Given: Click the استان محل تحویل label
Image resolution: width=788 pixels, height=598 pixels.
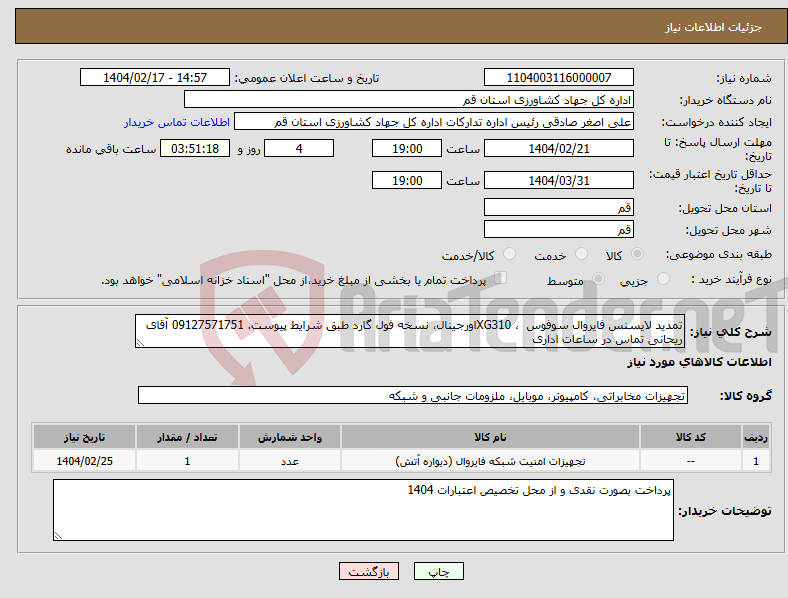Looking at the screenshot, I should tap(725, 208).
